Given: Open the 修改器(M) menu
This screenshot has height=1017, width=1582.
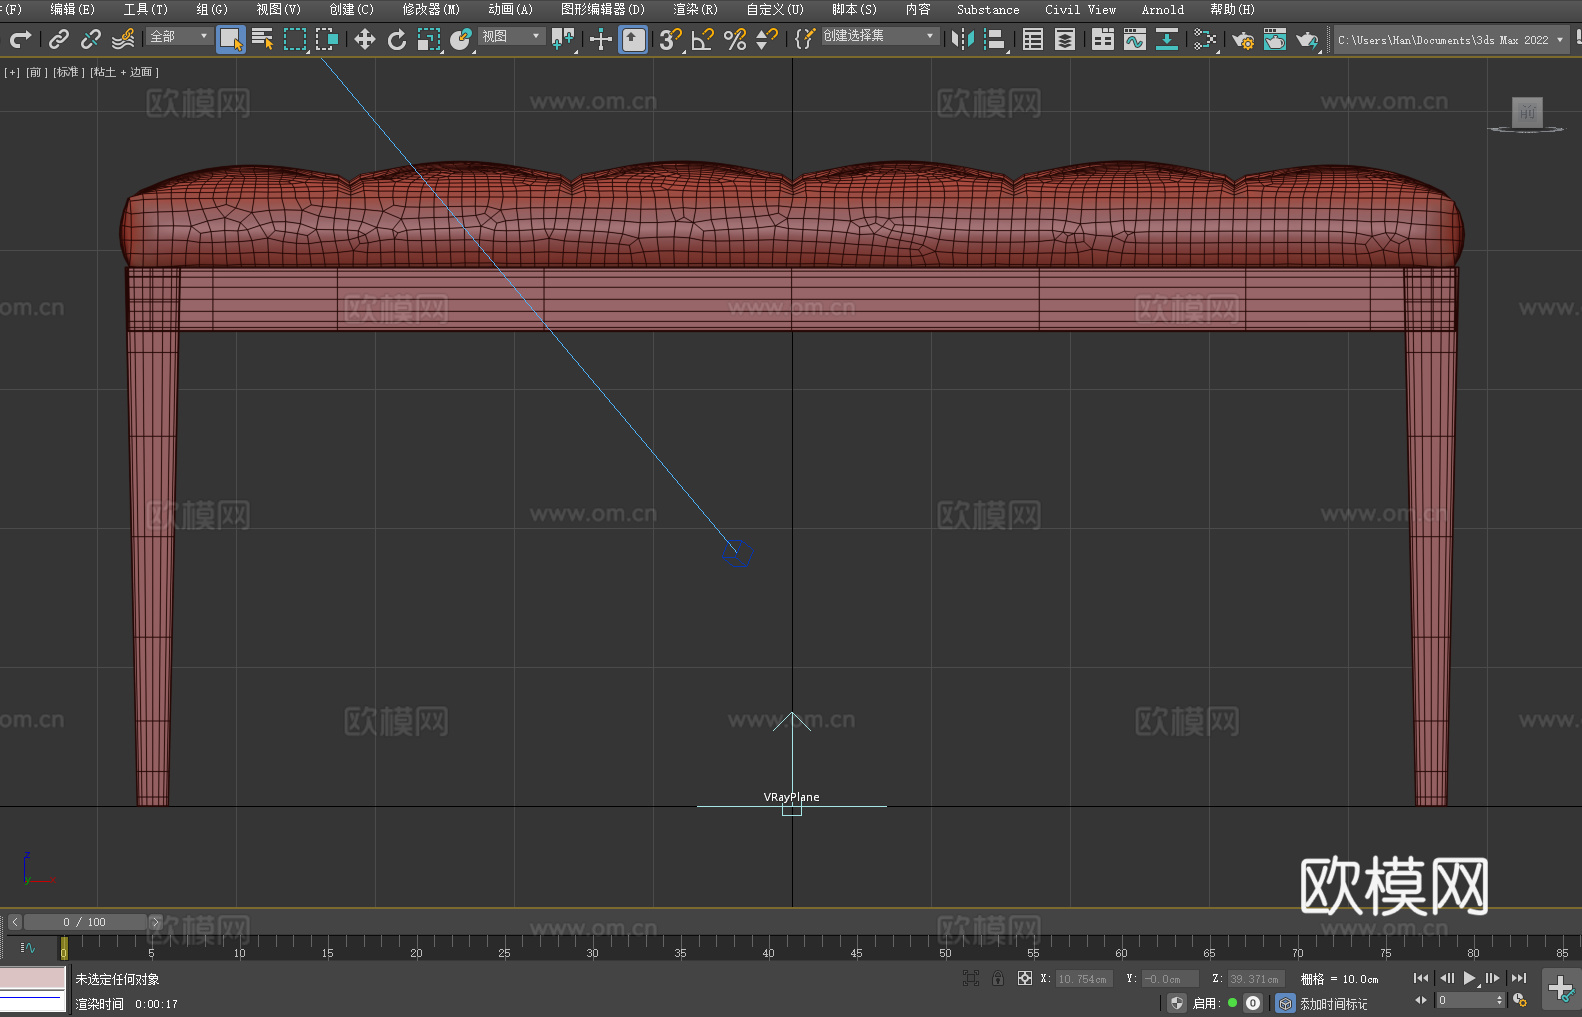Looking at the screenshot, I should [x=431, y=9].
